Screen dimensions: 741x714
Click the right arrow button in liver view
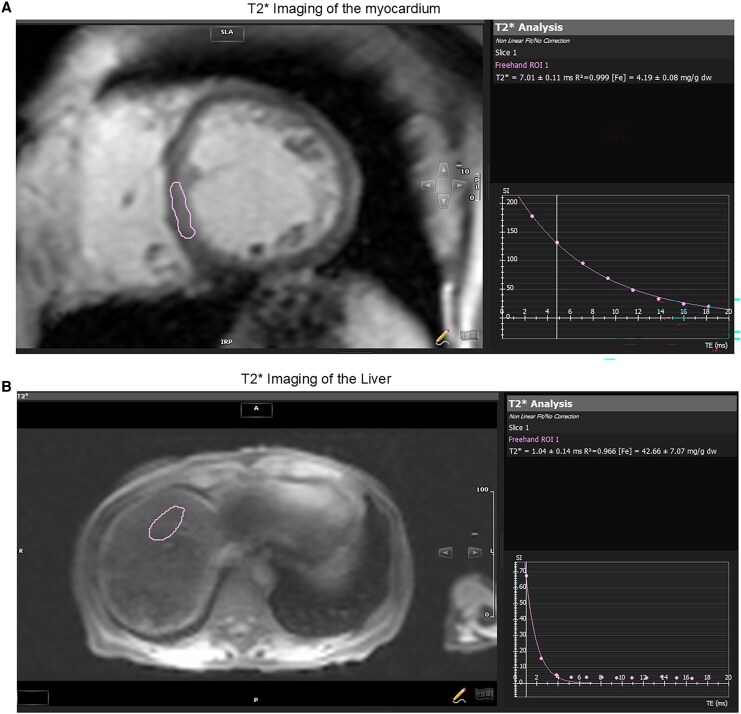click(x=475, y=552)
